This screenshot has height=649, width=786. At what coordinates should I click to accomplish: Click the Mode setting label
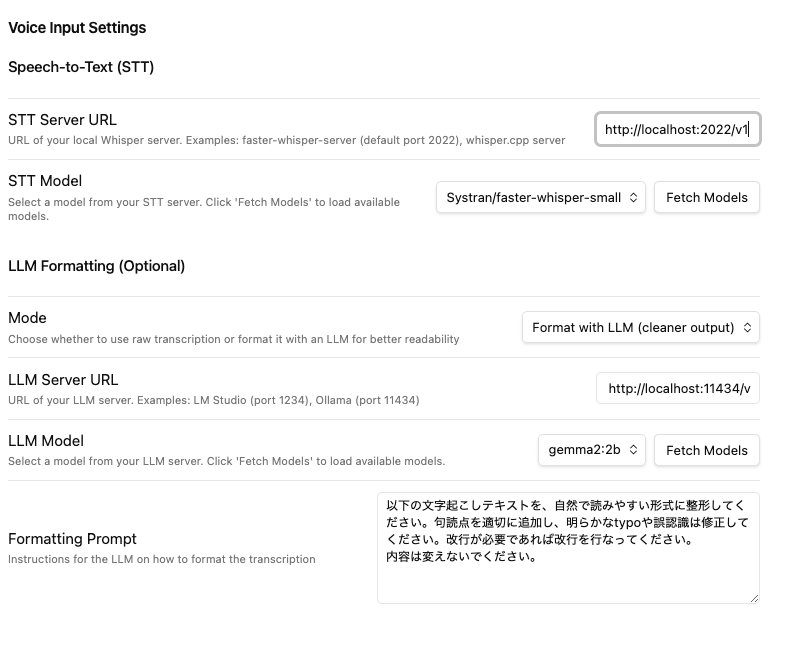(x=27, y=317)
